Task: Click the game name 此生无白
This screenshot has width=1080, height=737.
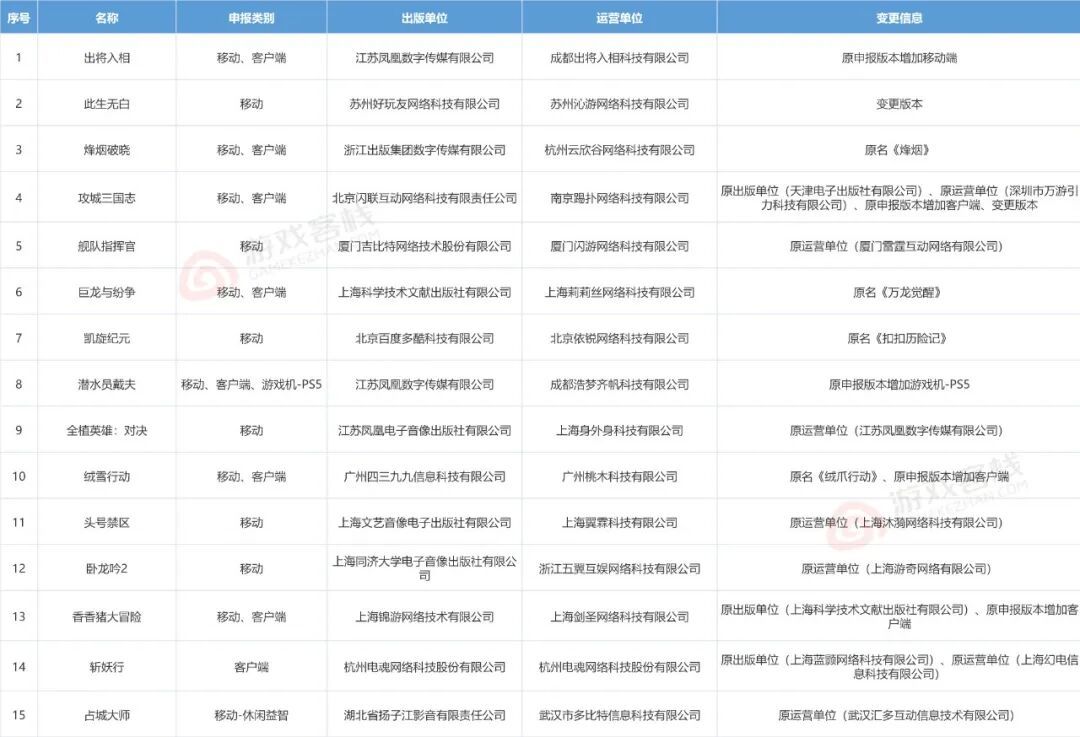Action: point(107,104)
